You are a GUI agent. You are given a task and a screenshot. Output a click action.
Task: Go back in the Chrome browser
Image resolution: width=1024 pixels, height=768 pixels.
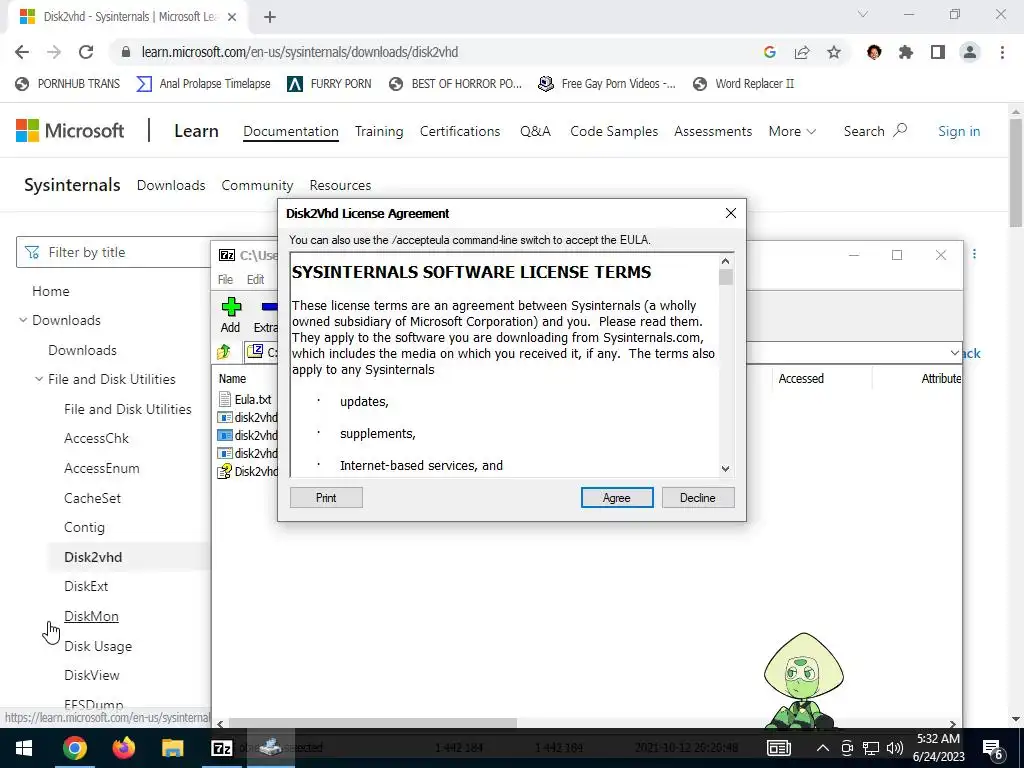coord(22,52)
